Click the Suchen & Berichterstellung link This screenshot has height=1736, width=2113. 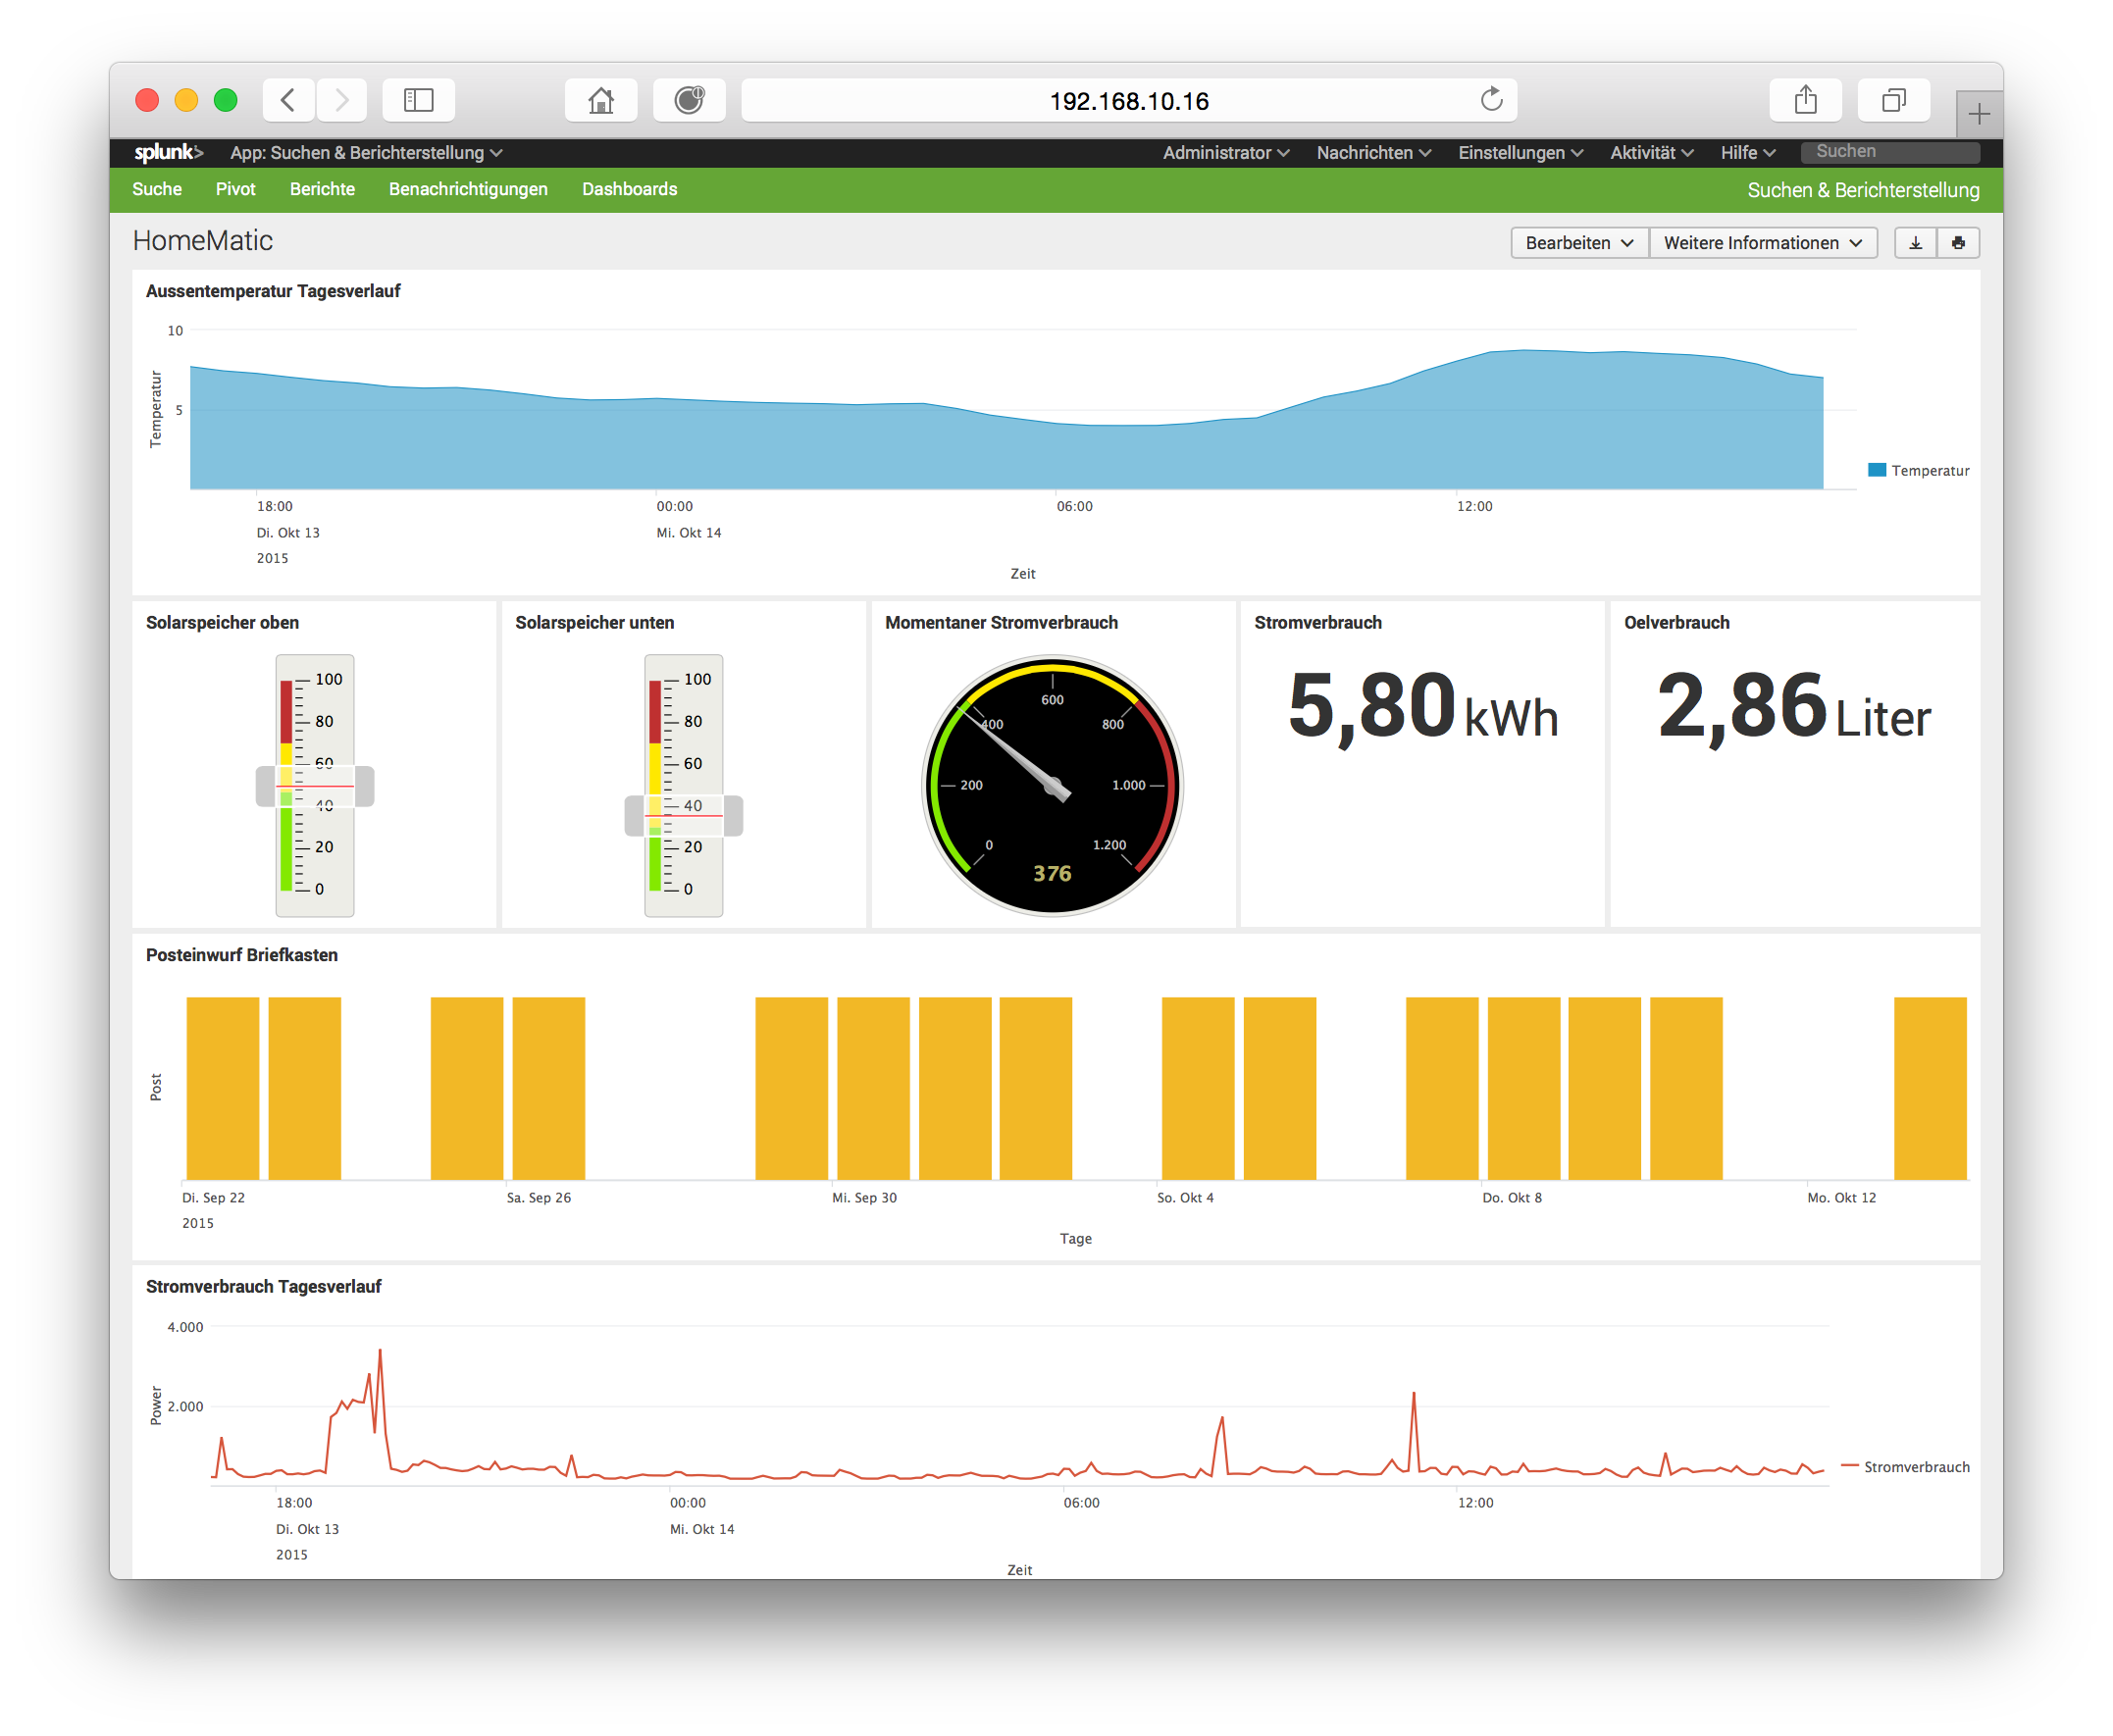click(1862, 190)
